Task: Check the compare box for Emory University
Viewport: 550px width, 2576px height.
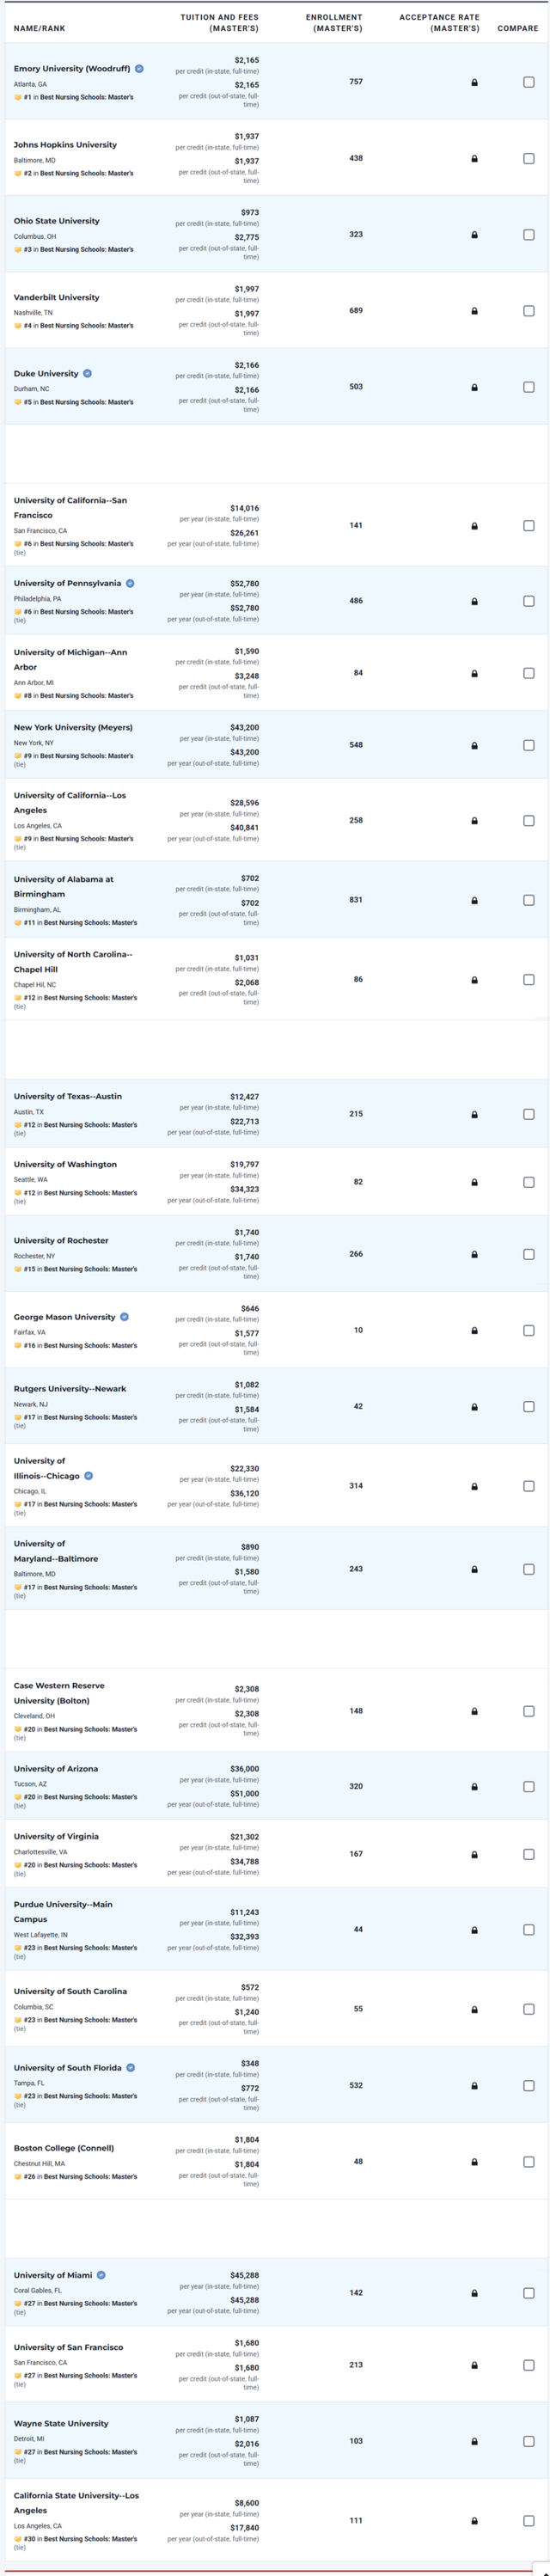Action: [x=529, y=82]
